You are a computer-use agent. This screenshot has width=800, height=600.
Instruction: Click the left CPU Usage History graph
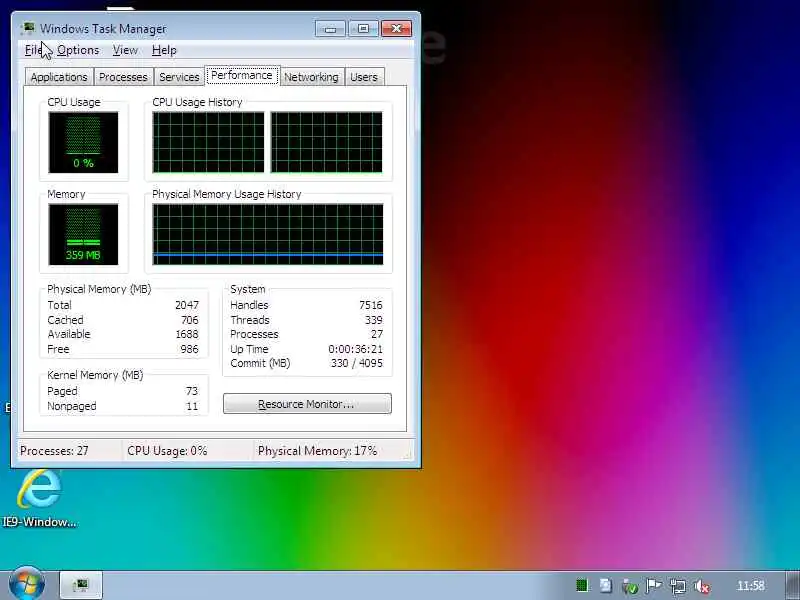(x=208, y=142)
